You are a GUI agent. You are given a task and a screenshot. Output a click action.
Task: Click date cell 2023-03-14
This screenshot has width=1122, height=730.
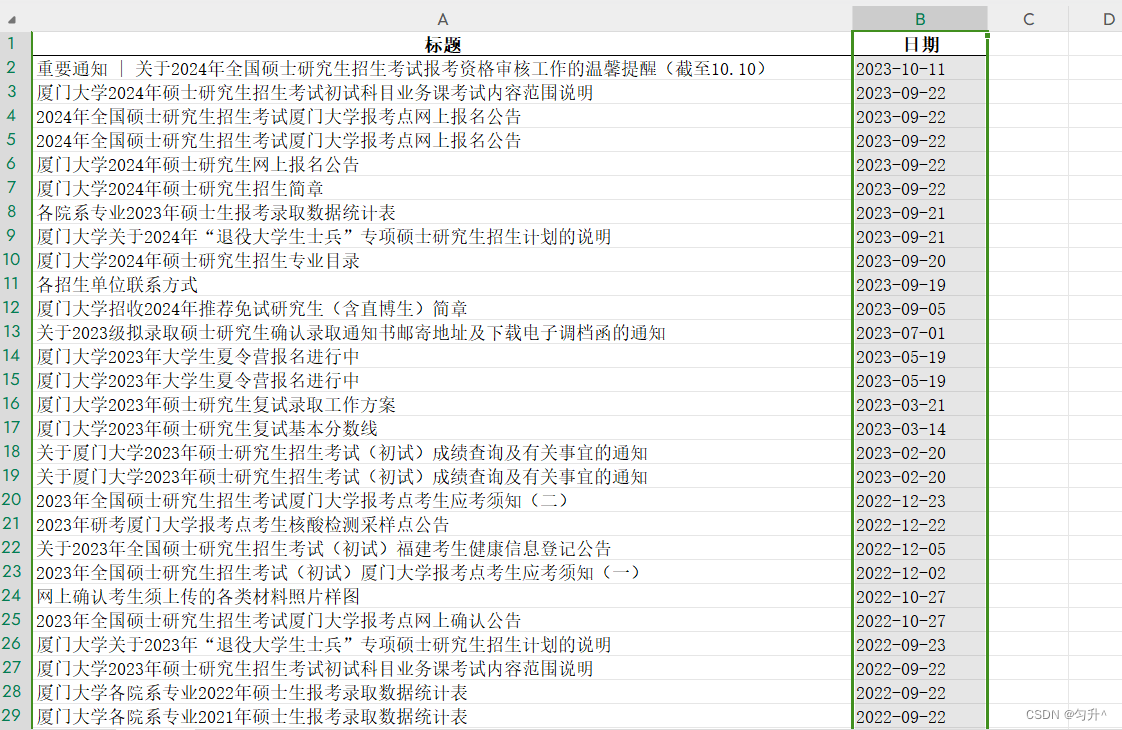(920, 429)
